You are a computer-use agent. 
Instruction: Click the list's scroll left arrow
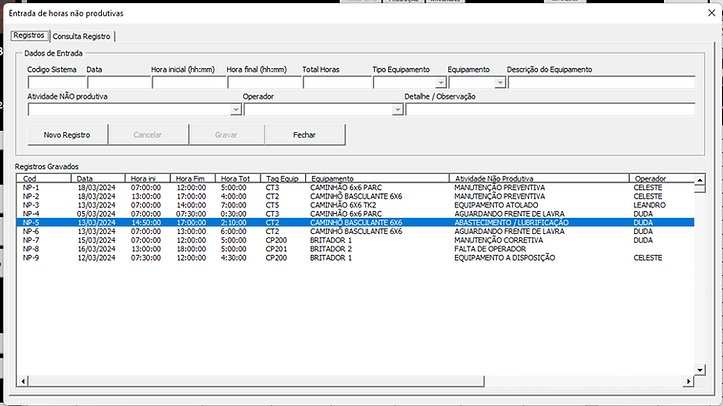tap(23, 381)
